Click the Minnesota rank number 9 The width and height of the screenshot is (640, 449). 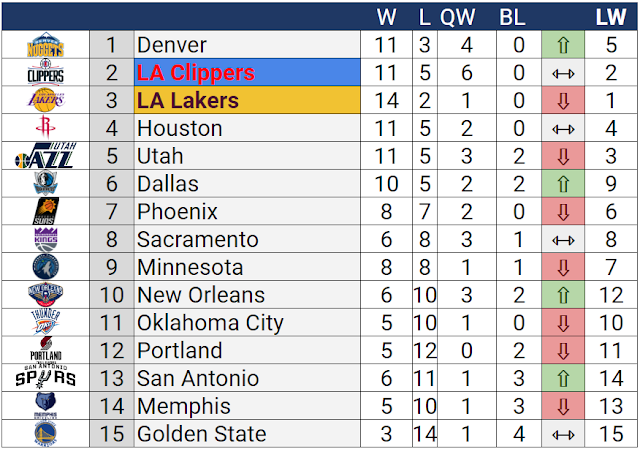coord(112,267)
